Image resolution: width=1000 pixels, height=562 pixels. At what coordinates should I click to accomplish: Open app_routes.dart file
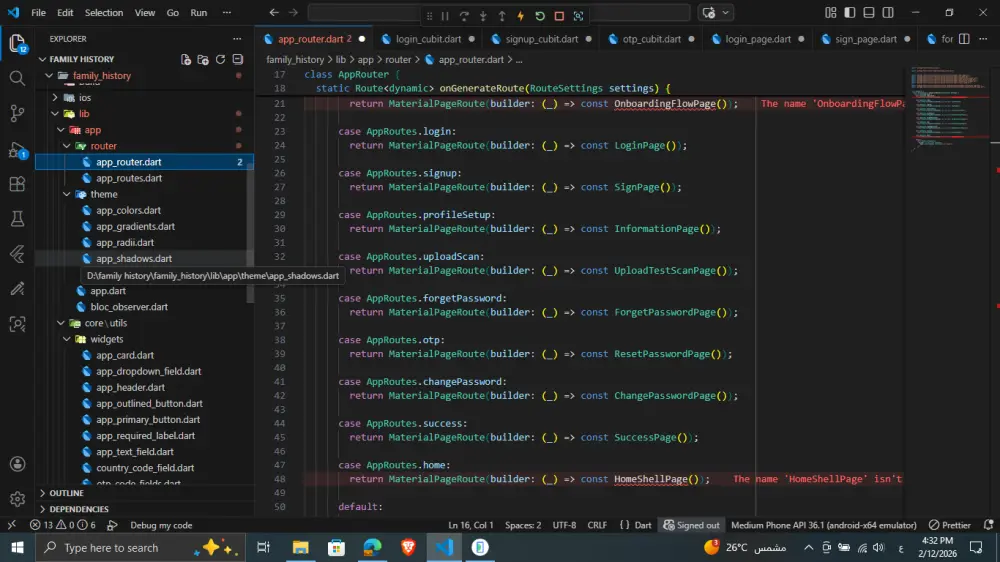coord(129,178)
